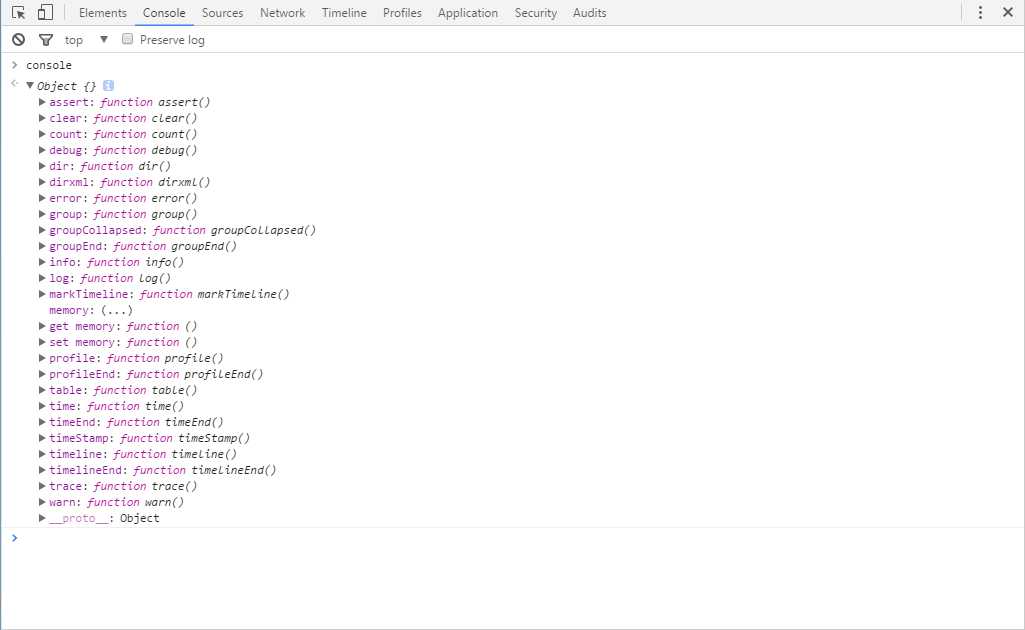This screenshot has width=1025, height=630.
Task: Expand the warn function entry
Action: point(42,502)
